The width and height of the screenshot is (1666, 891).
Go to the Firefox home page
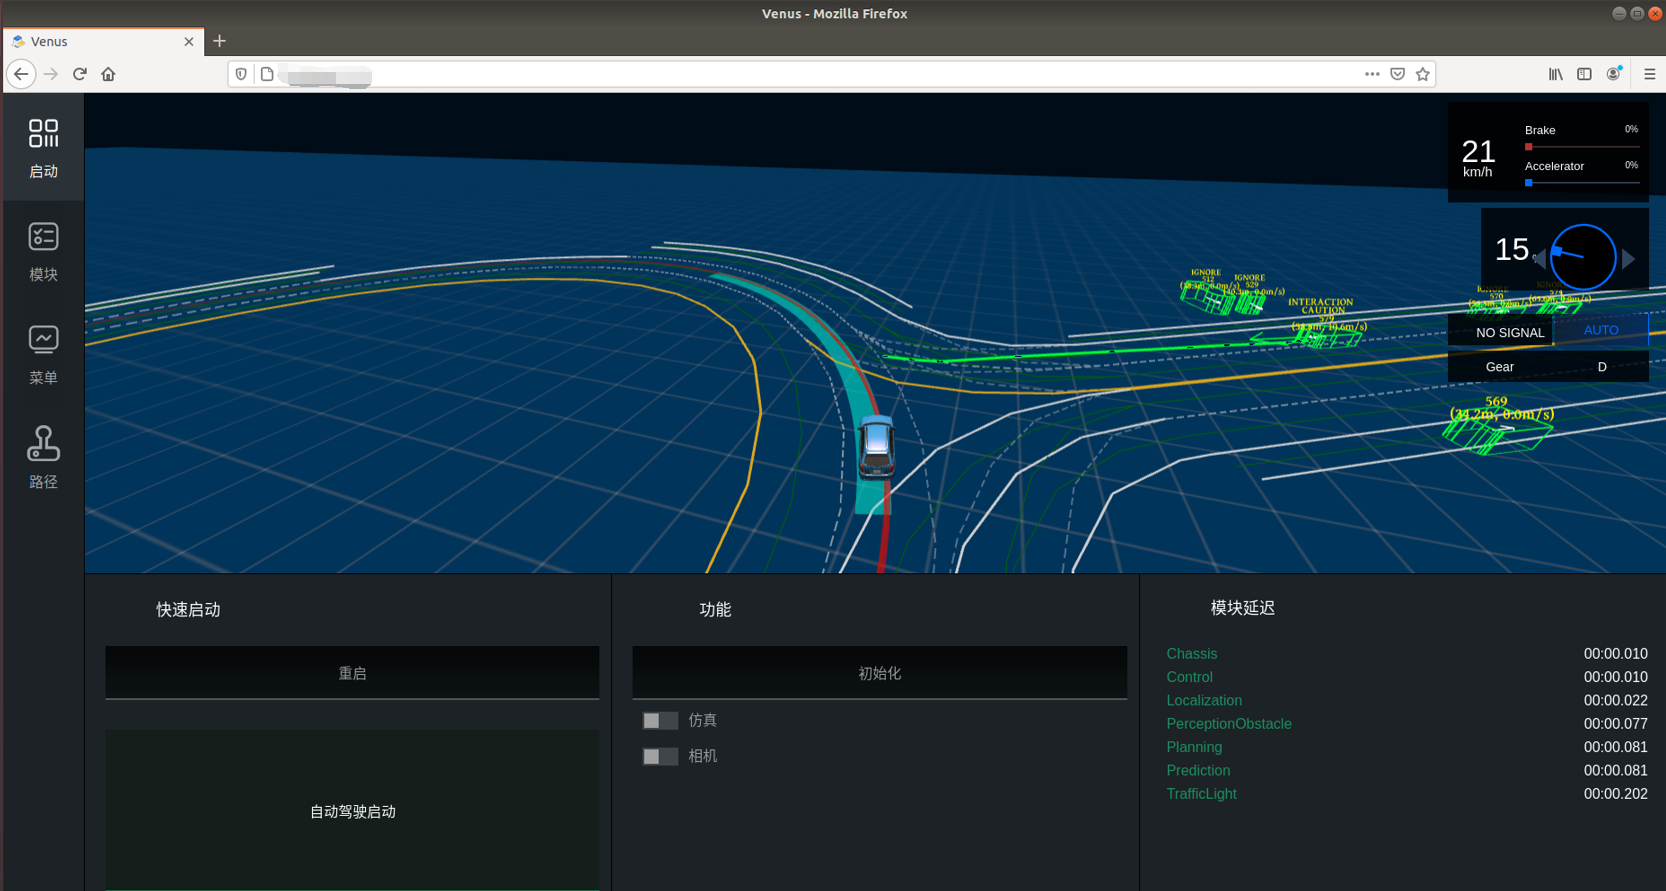click(108, 74)
